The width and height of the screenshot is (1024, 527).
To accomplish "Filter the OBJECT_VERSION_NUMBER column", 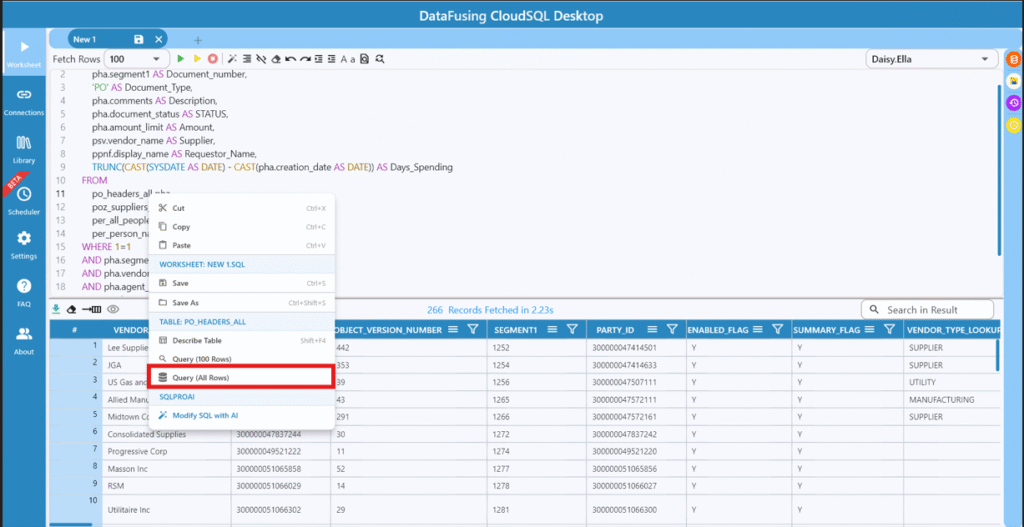I will [x=472, y=330].
